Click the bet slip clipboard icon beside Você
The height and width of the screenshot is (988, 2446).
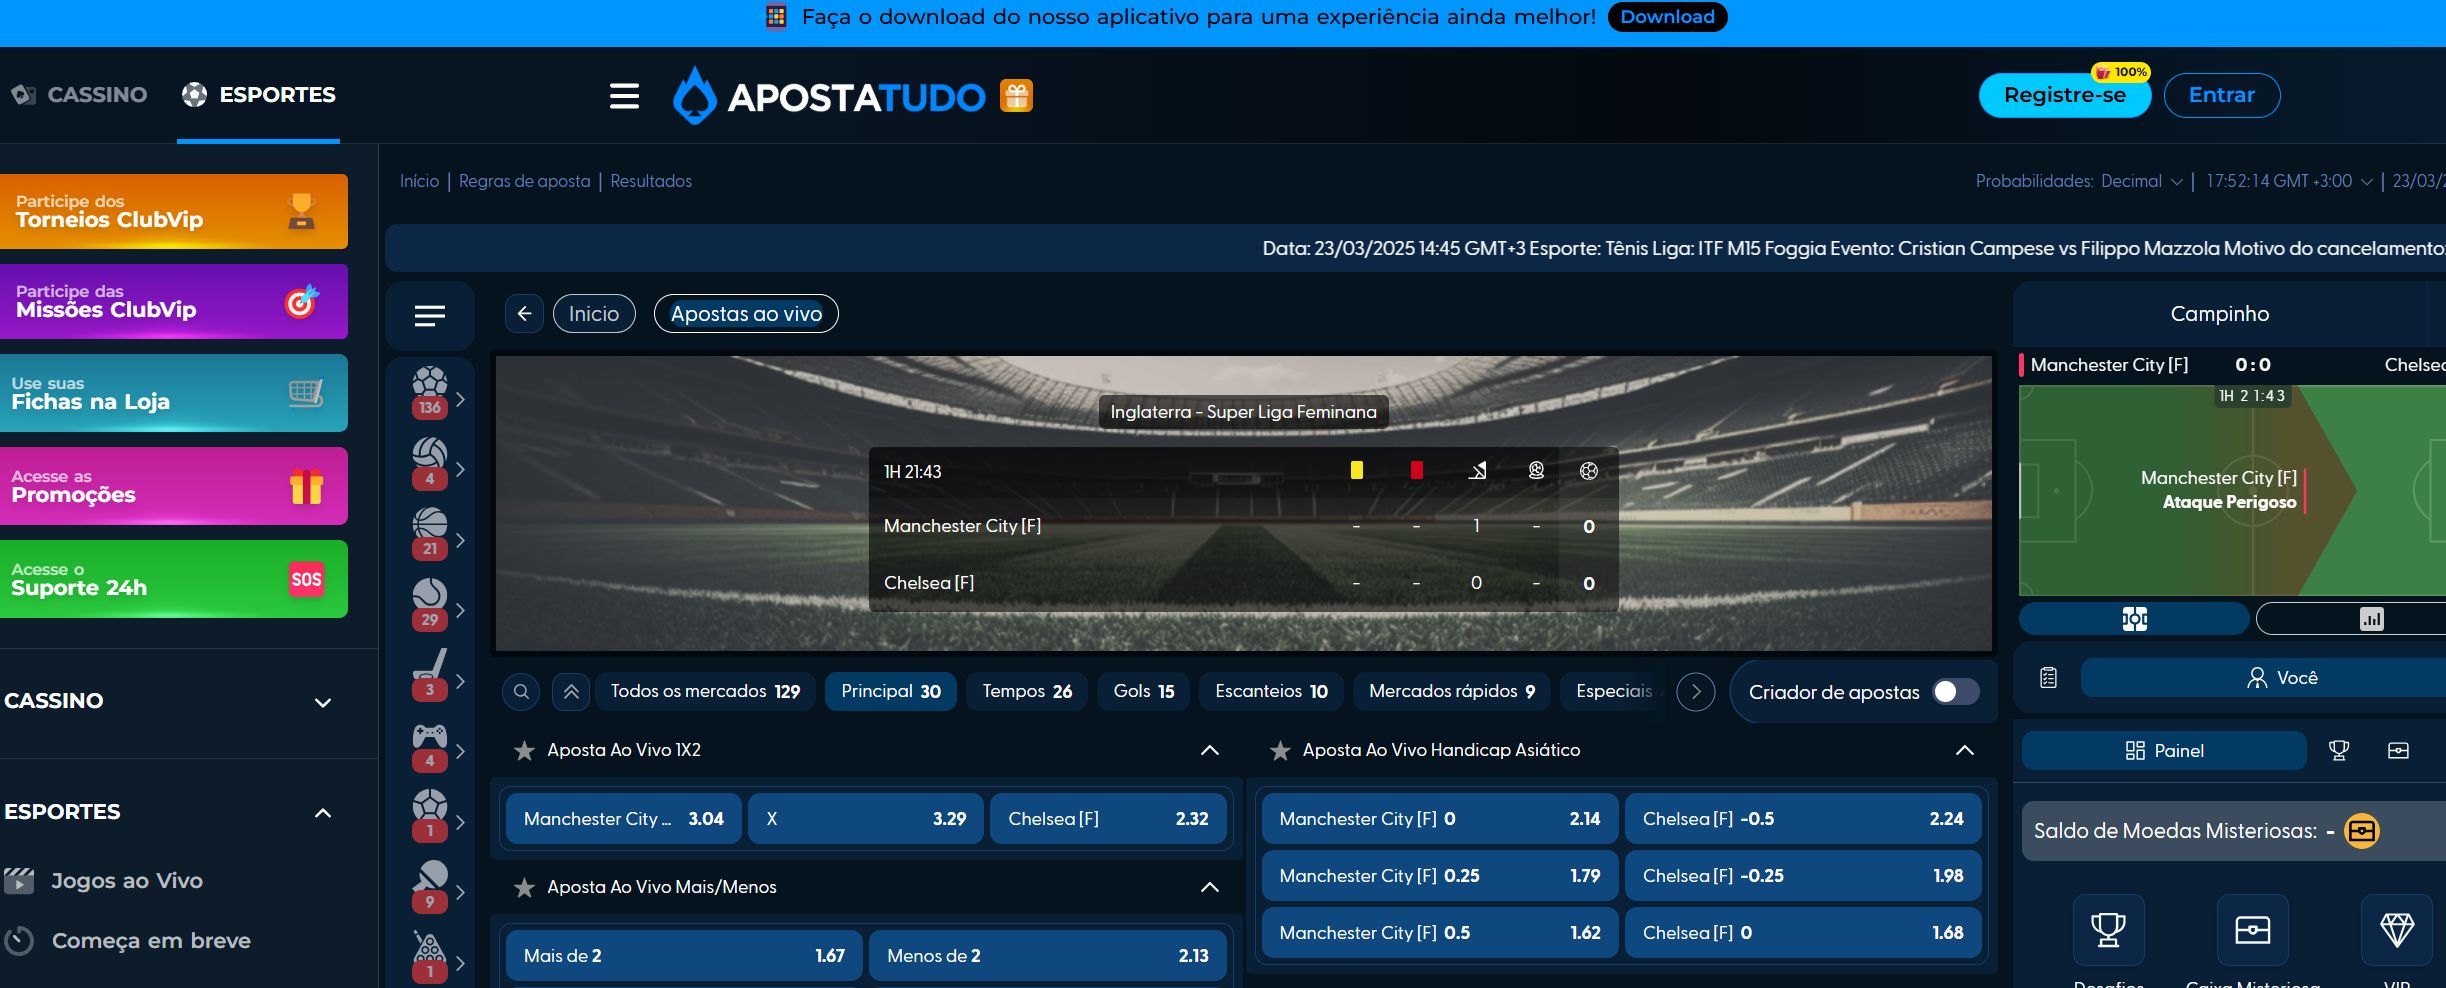coord(2048,678)
